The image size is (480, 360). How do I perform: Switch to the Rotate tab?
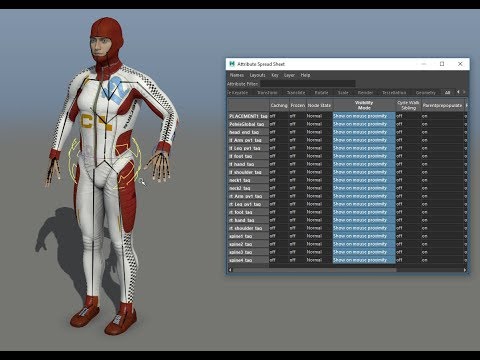(321, 93)
